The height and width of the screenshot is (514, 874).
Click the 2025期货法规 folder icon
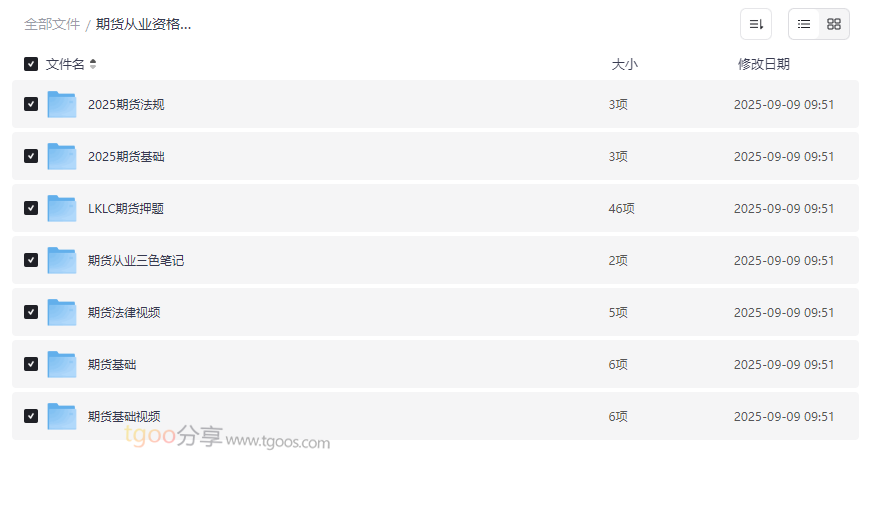(x=62, y=104)
